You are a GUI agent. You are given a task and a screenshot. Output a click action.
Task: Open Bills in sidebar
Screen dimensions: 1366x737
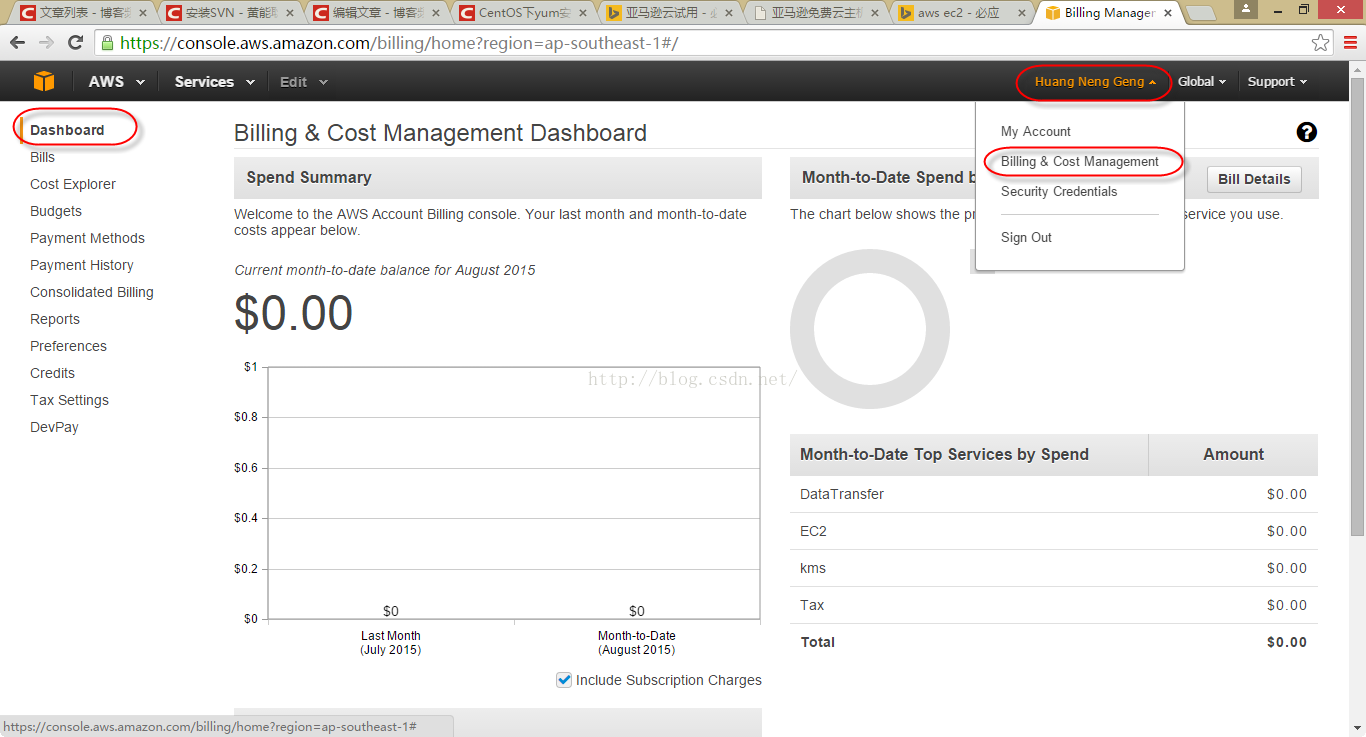click(x=42, y=157)
